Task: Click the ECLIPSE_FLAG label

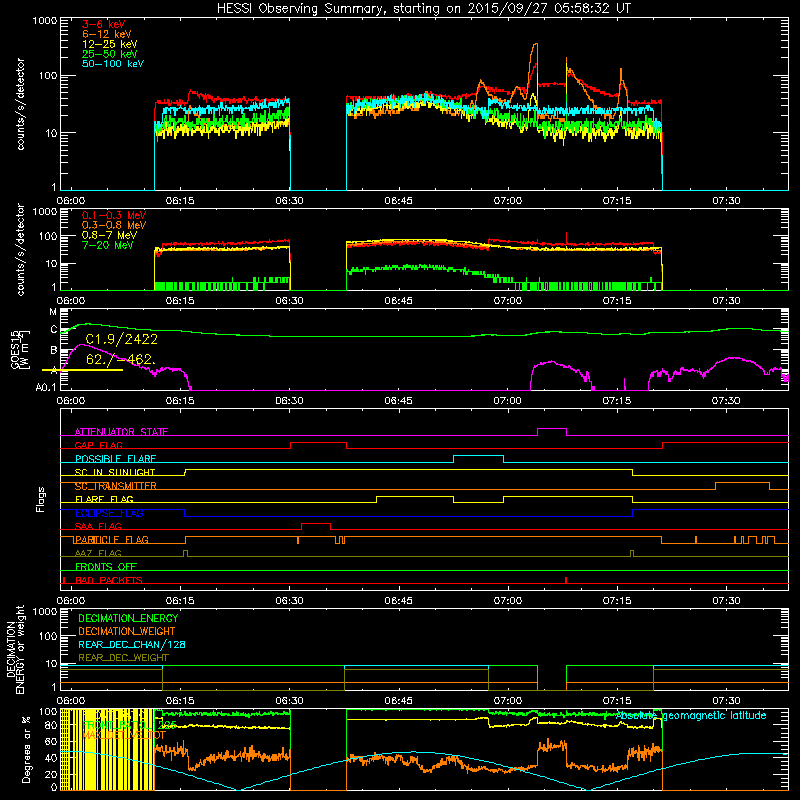Action: pos(109,513)
